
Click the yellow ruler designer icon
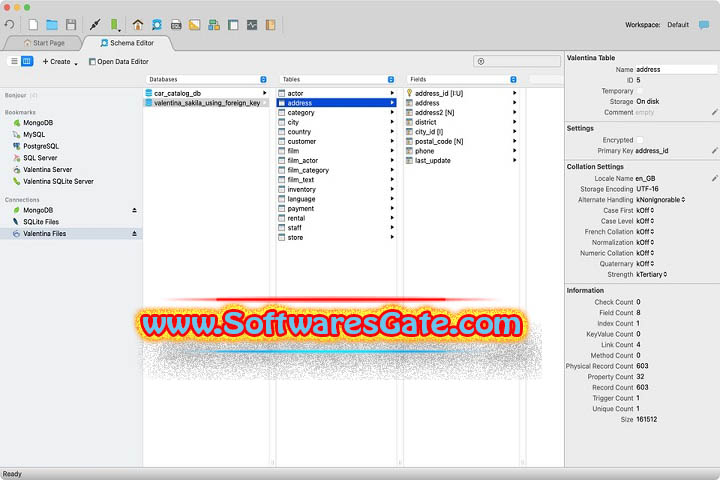[195, 24]
